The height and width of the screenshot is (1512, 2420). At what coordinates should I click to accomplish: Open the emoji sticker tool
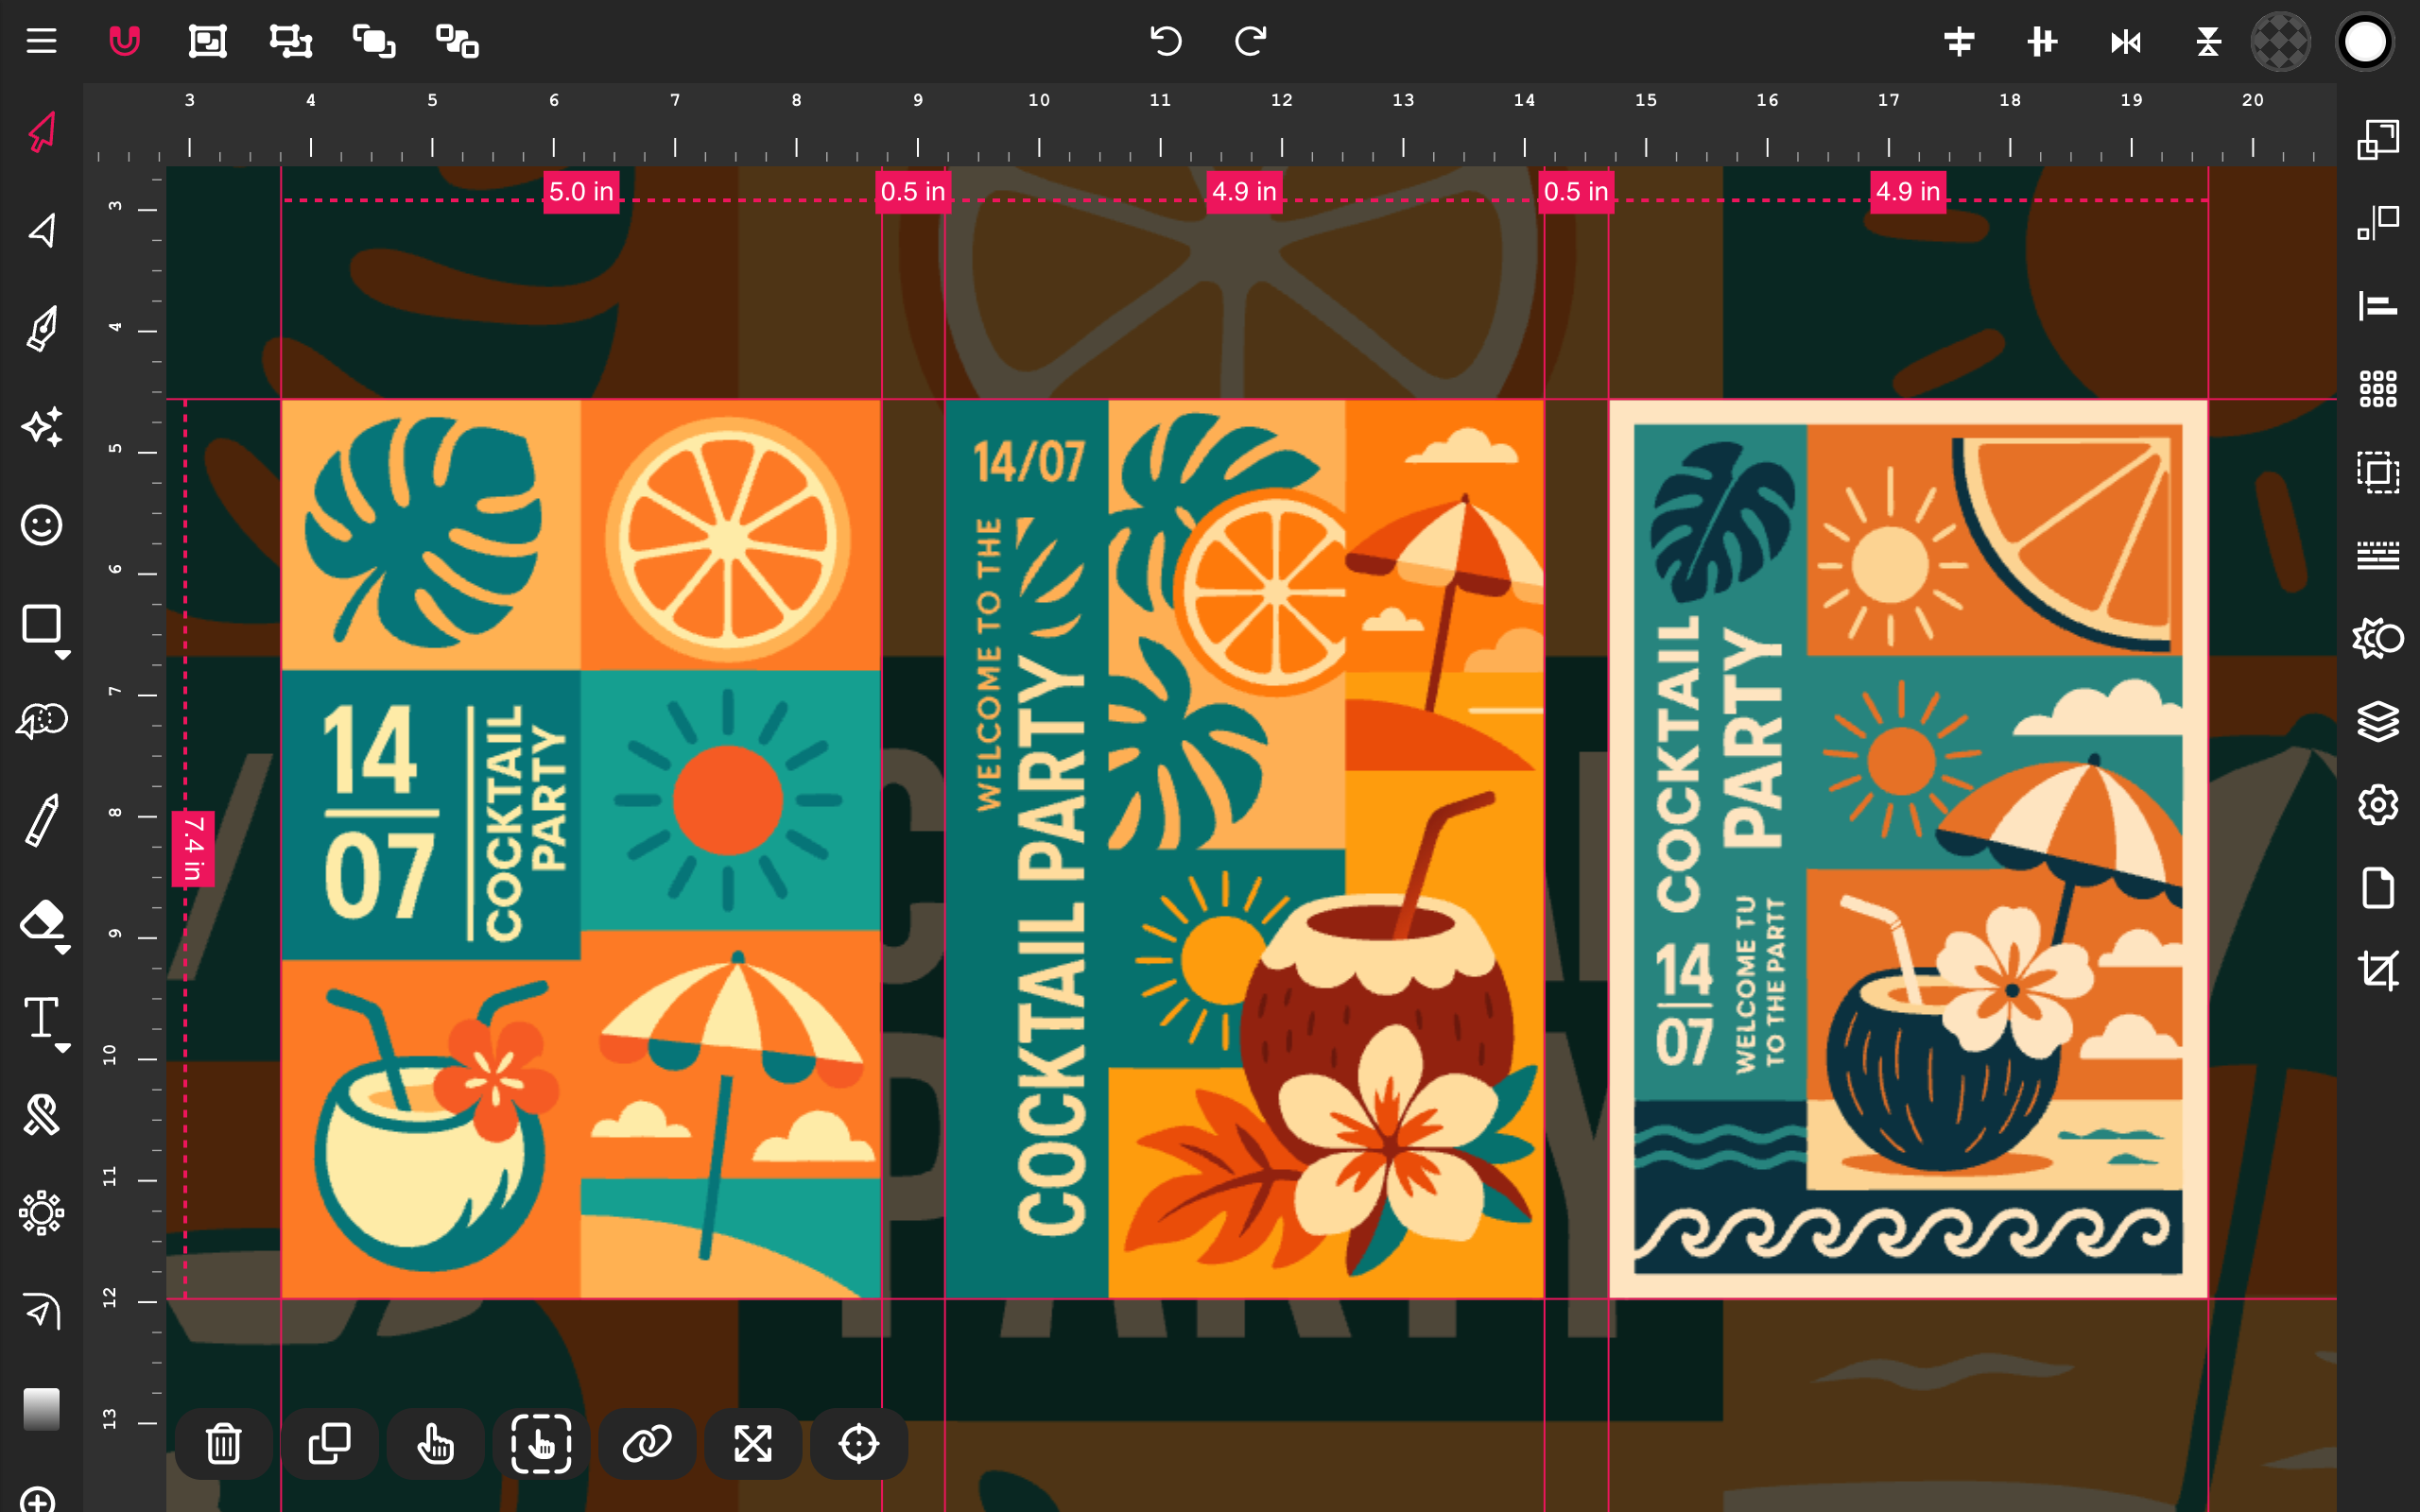(x=41, y=525)
